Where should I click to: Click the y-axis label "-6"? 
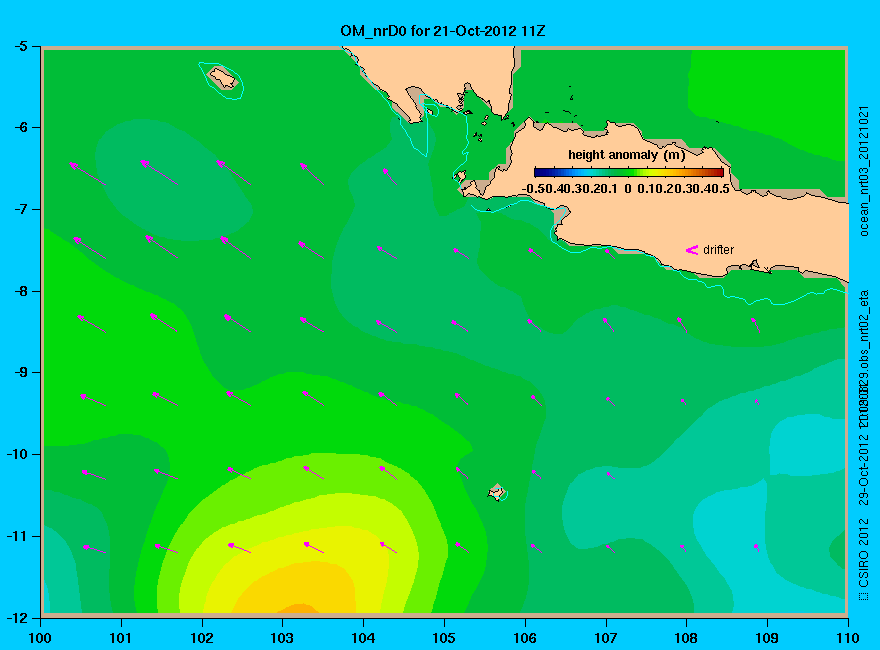click(20, 127)
